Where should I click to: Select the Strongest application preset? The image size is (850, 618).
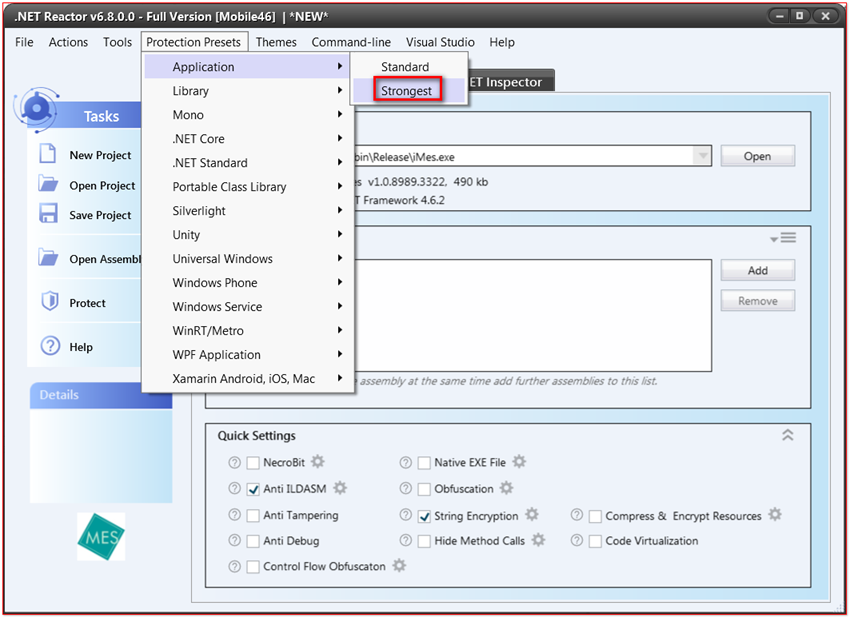click(x=407, y=91)
